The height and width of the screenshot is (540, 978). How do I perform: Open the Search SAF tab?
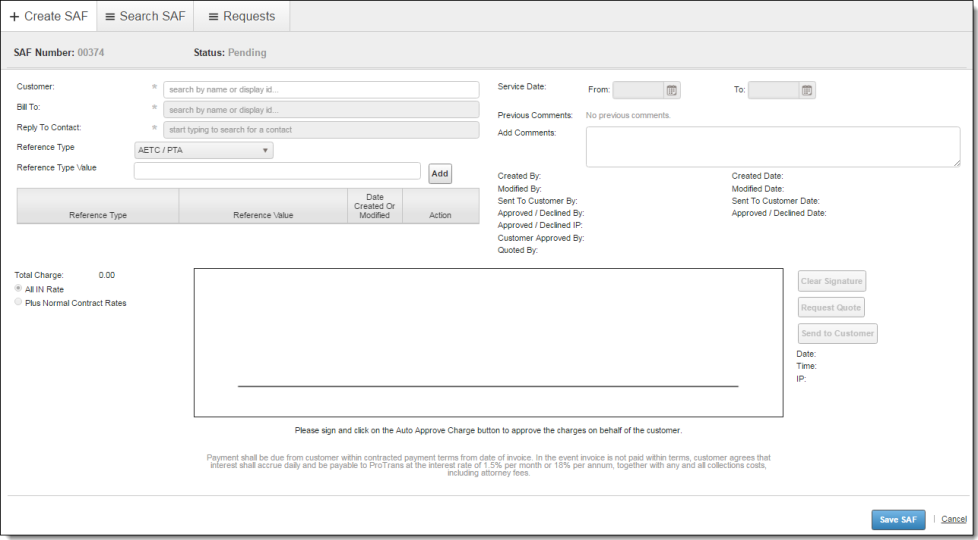click(x=145, y=16)
